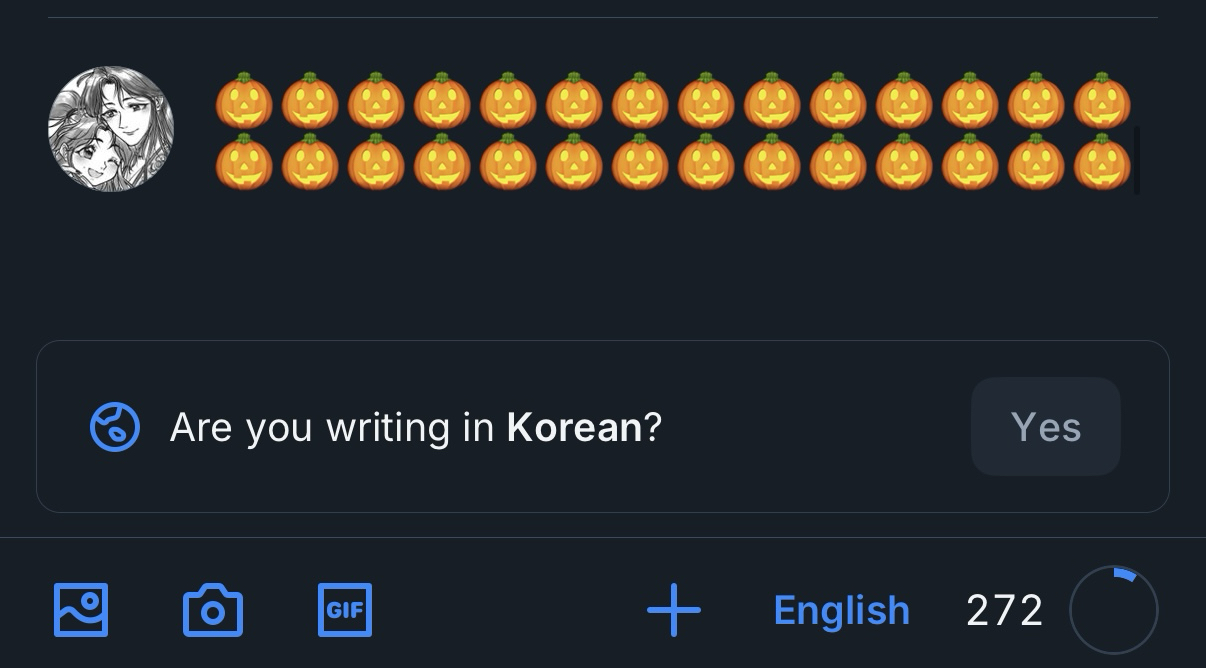Place the cursor after the final bottom-row pumpkin
The width and height of the screenshot is (1206, 668).
(1134, 162)
